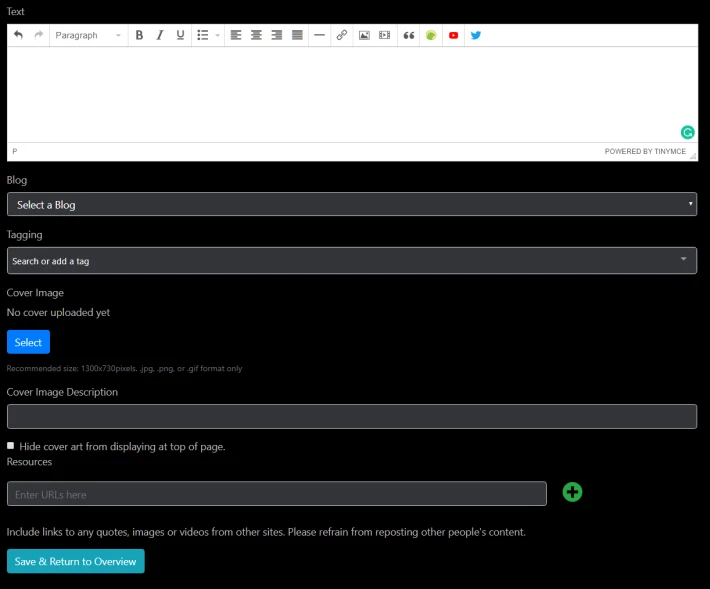Insert a horizontal line

coord(319,35)
